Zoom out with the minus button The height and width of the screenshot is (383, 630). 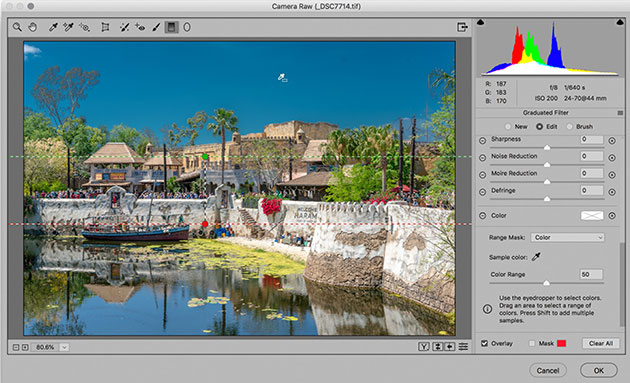coord(16,347)
